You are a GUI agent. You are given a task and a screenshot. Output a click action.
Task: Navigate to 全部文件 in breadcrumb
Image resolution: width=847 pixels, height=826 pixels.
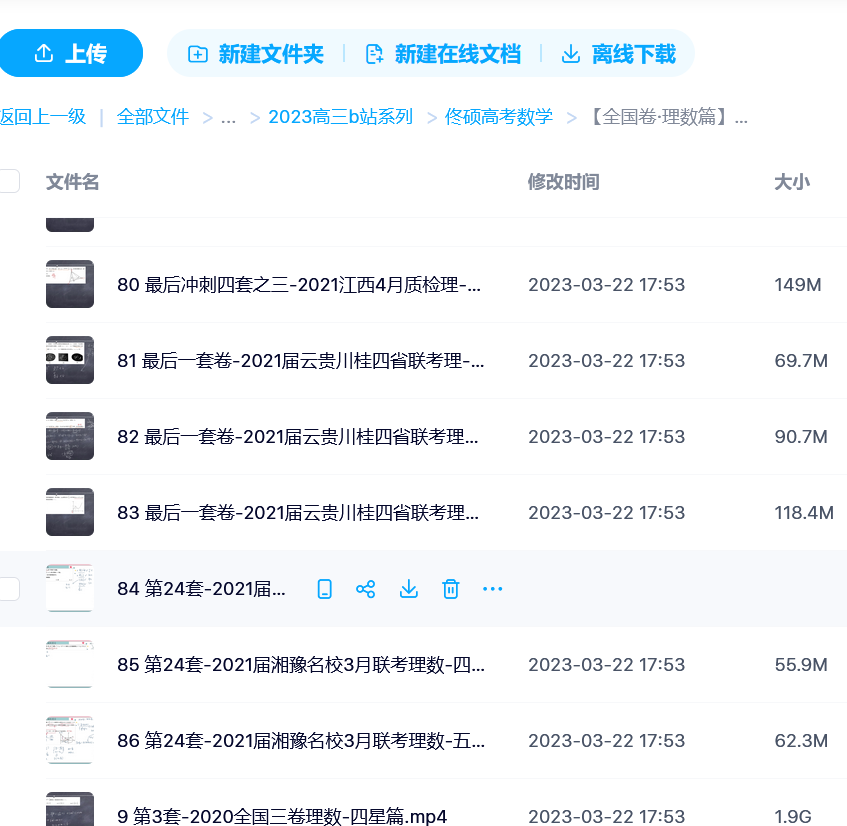(153, 117)
